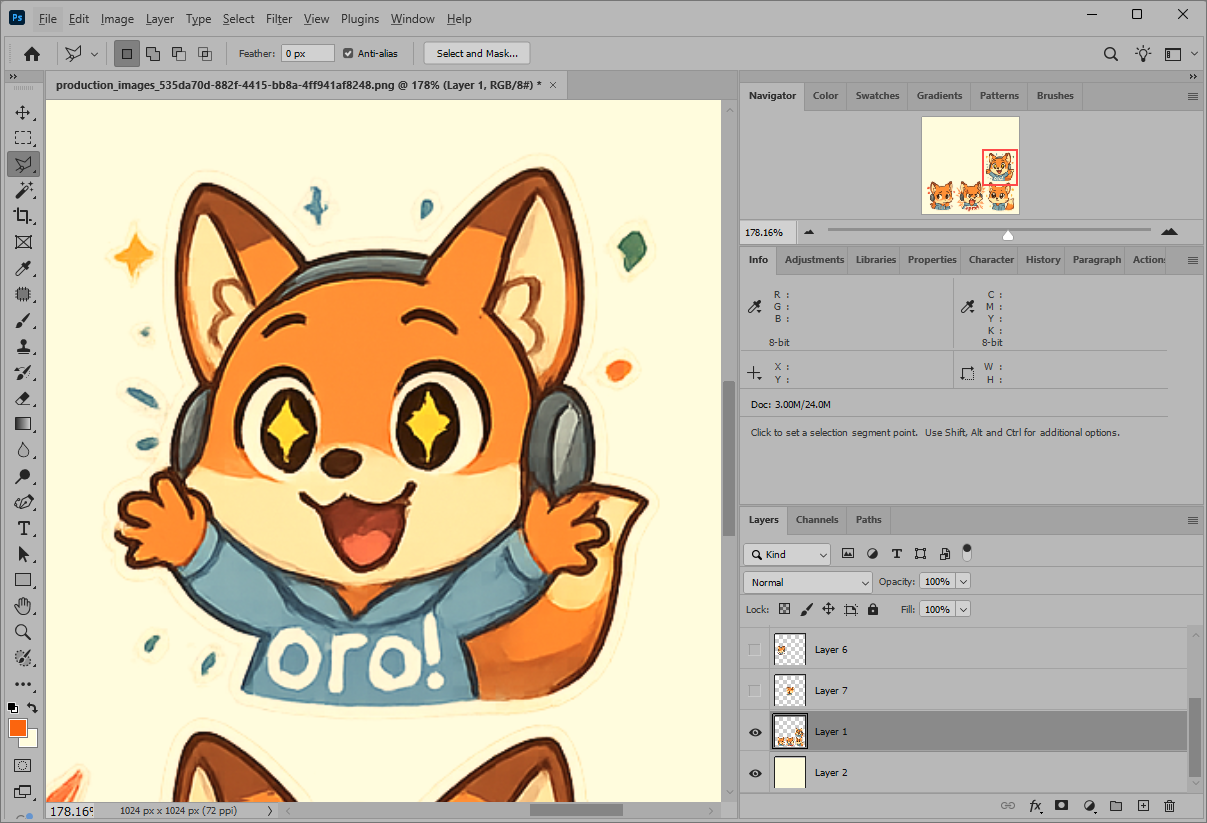Click the Create new layer icon

coord(1143,805)
